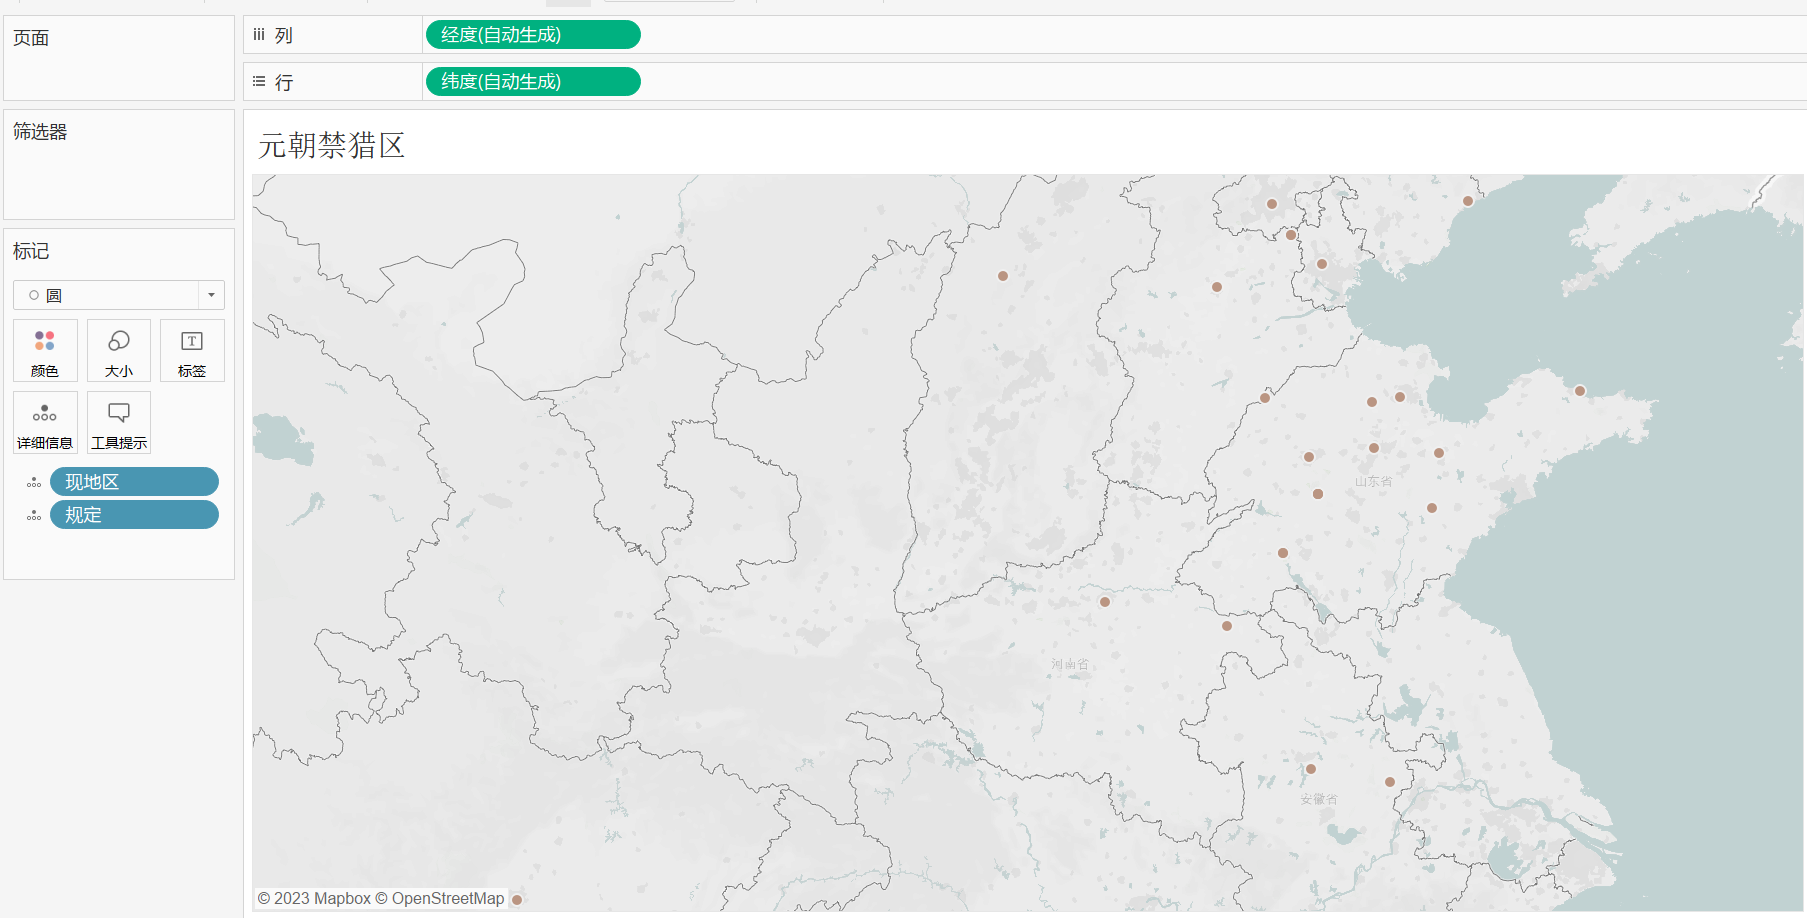This screenshot has width=1807, height=918.
Task: Click the 元朝禁猎区 sheet title
Action: click(331, 146)
